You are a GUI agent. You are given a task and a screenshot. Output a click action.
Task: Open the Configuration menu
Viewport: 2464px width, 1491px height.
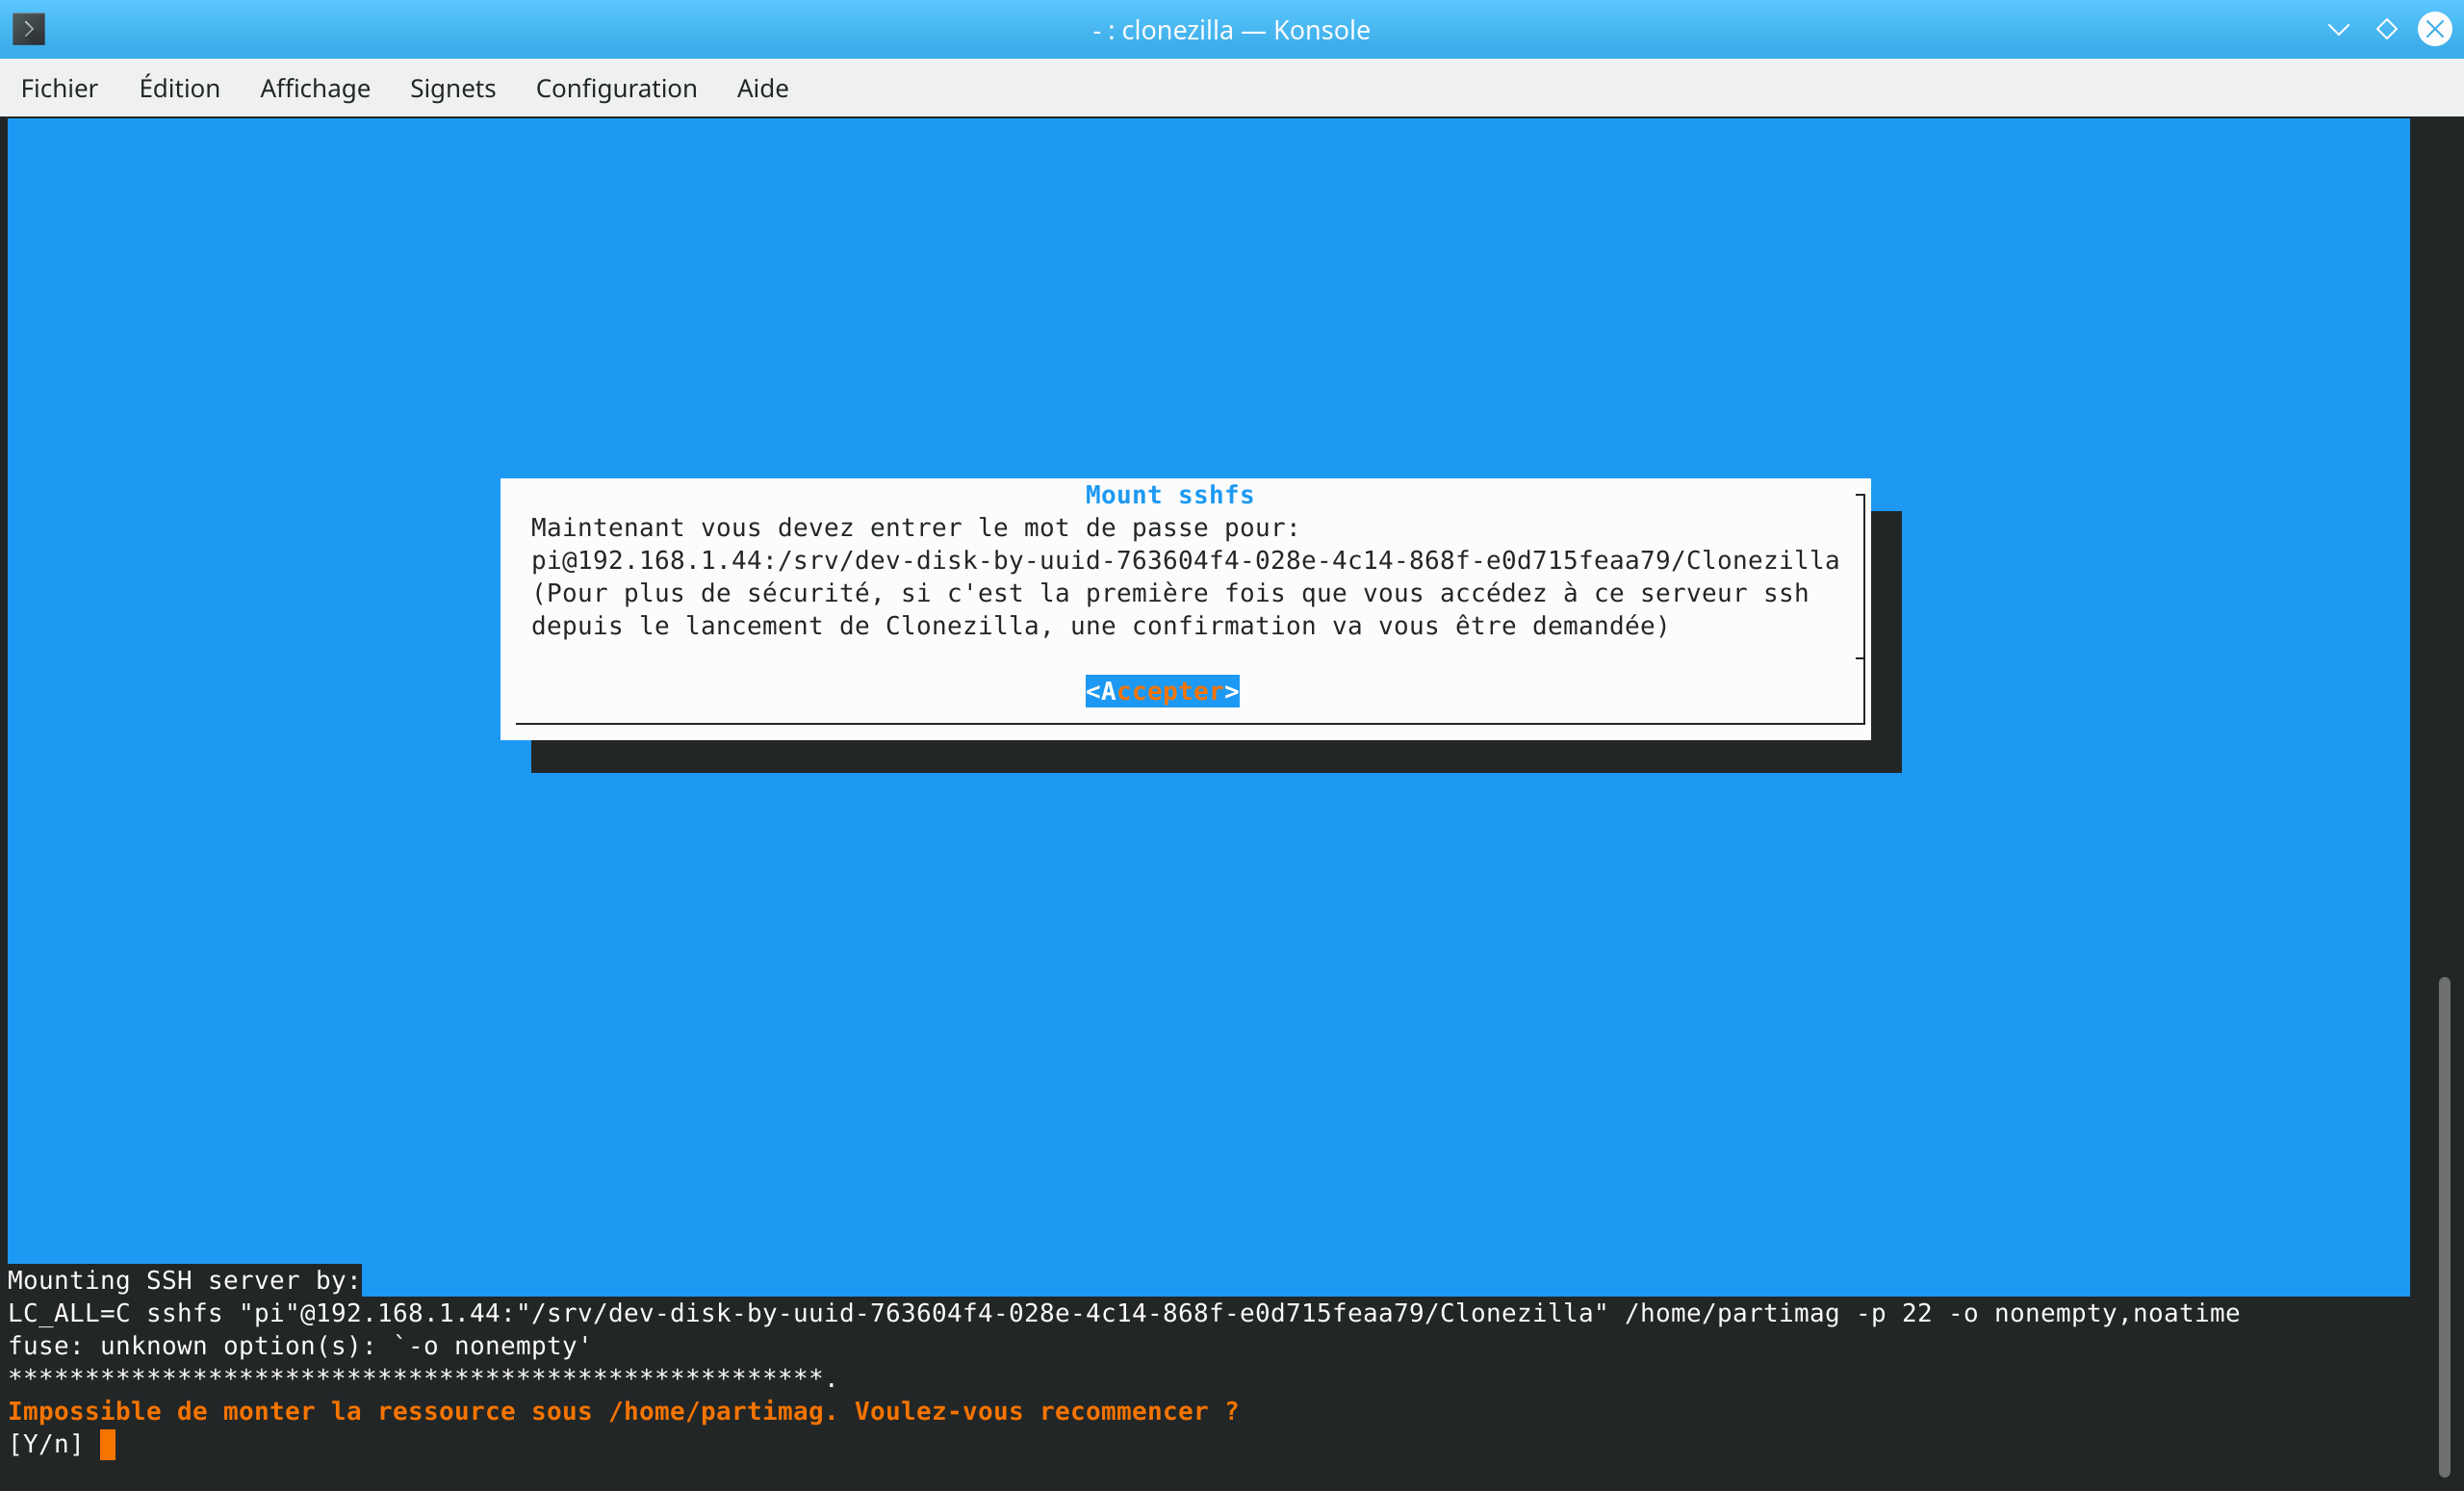(x=616, y=88)
